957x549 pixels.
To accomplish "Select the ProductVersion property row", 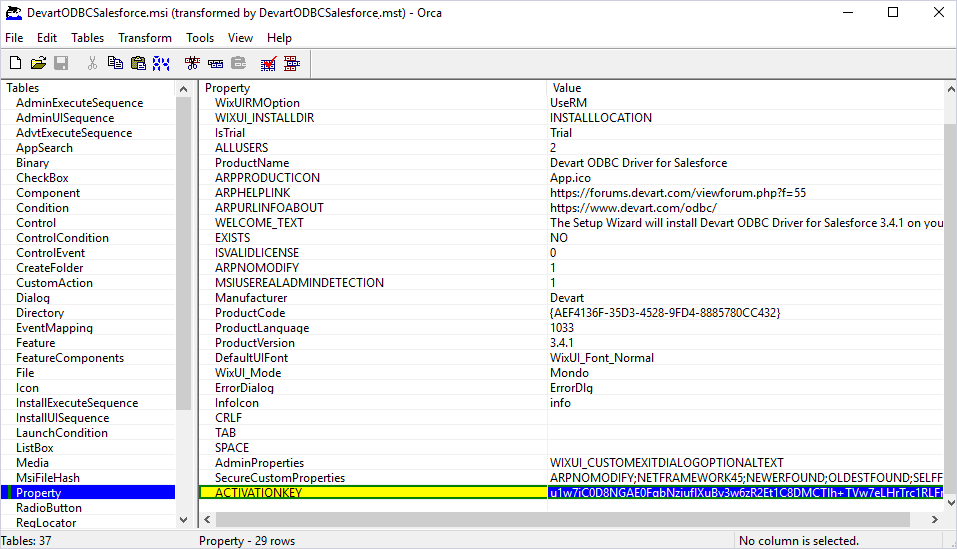I will [x=254, y=343].
